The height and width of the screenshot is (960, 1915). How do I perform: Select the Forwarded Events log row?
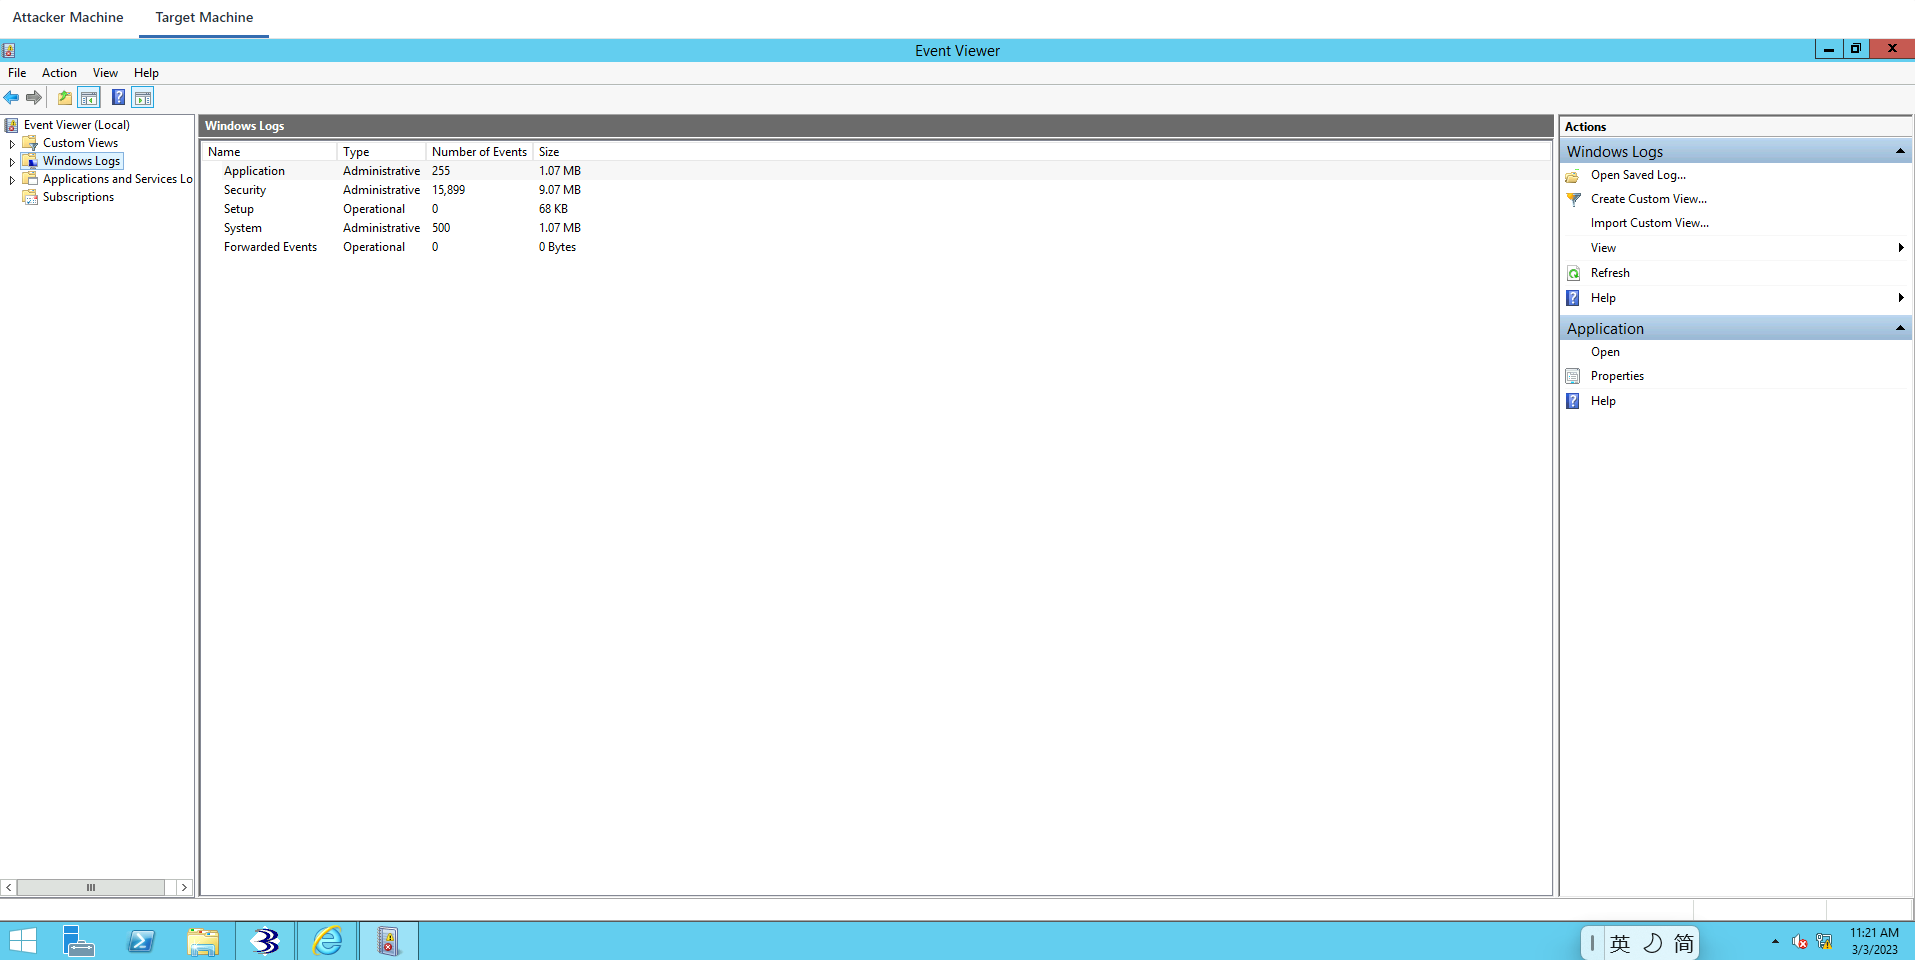coord(876,247)
